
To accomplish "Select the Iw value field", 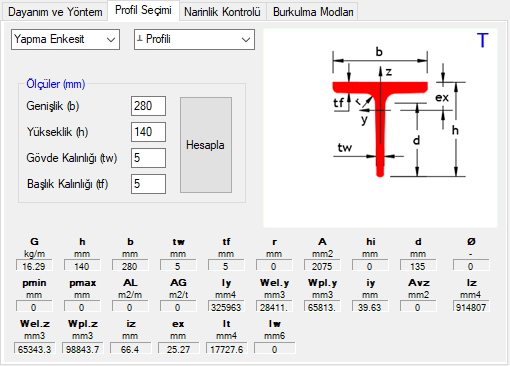I will [275, 349].
